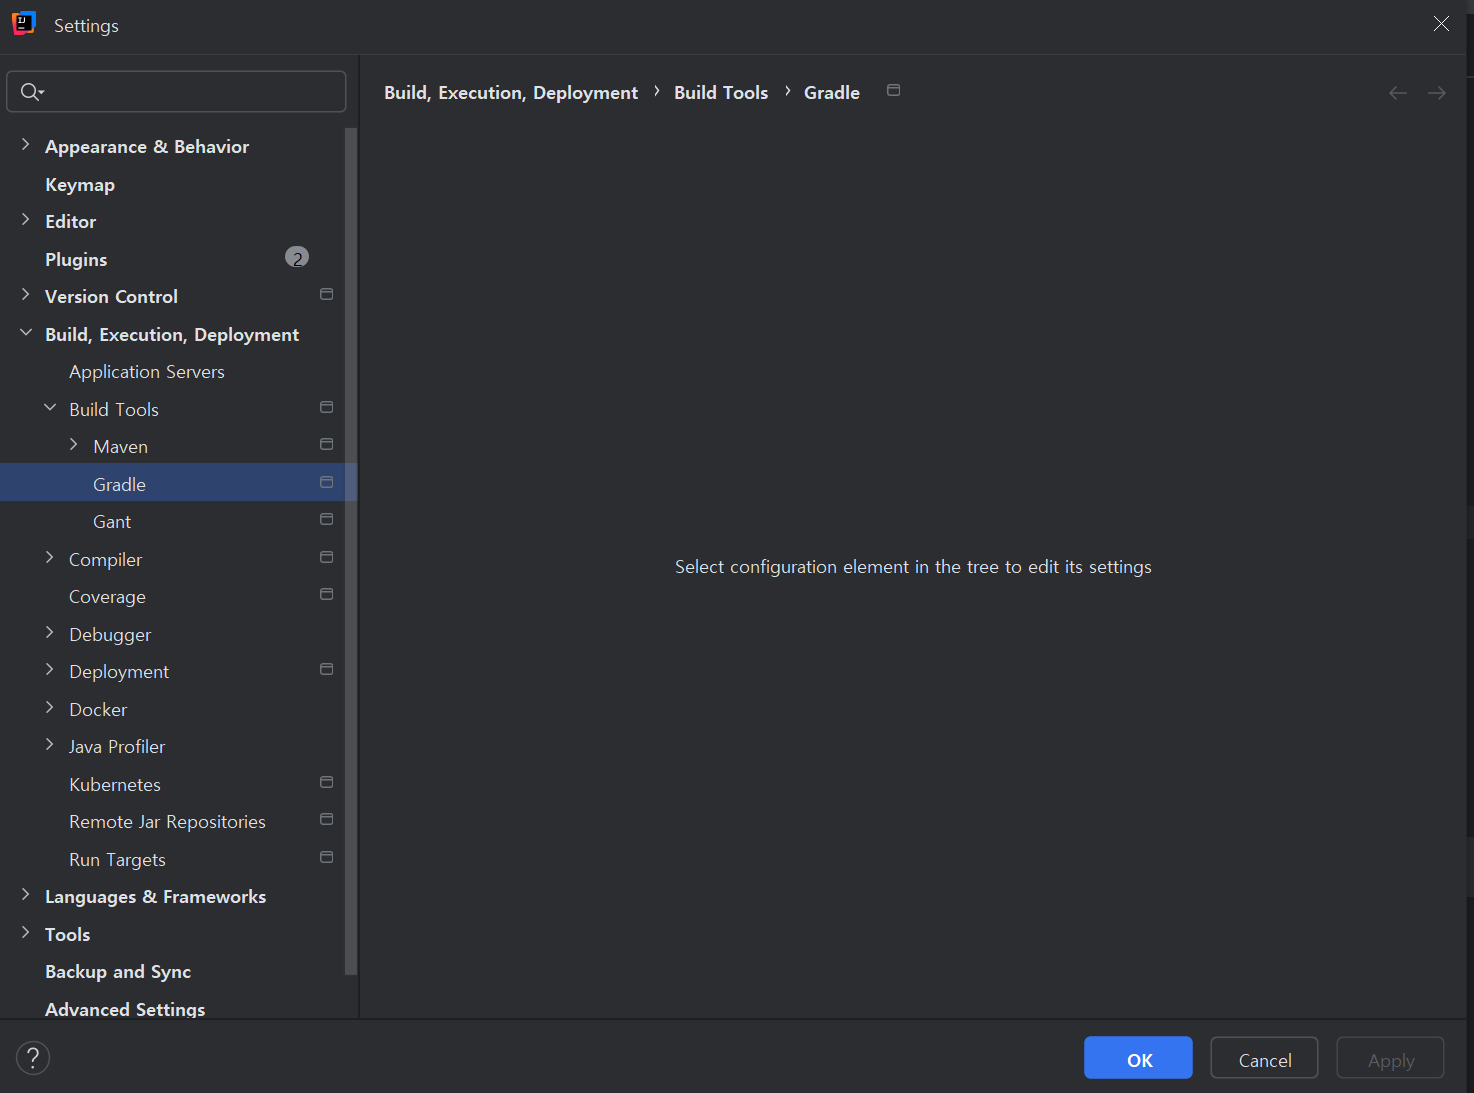Image resolution: width=1474 pixels, height=1093 pixels.
Task: Open Kubernetes settings
Action: [115, 785]
